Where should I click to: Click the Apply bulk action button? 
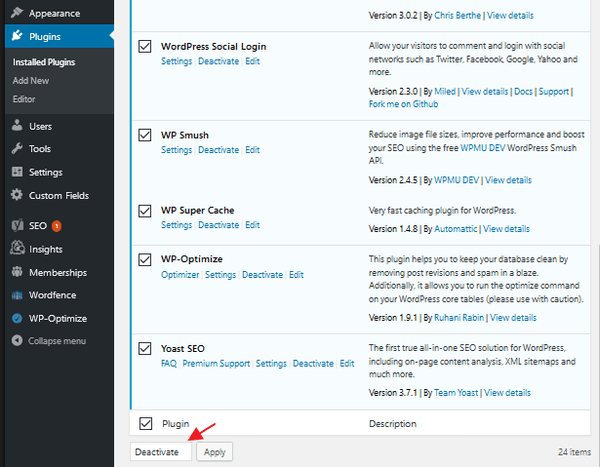click(x=214, y=452)
